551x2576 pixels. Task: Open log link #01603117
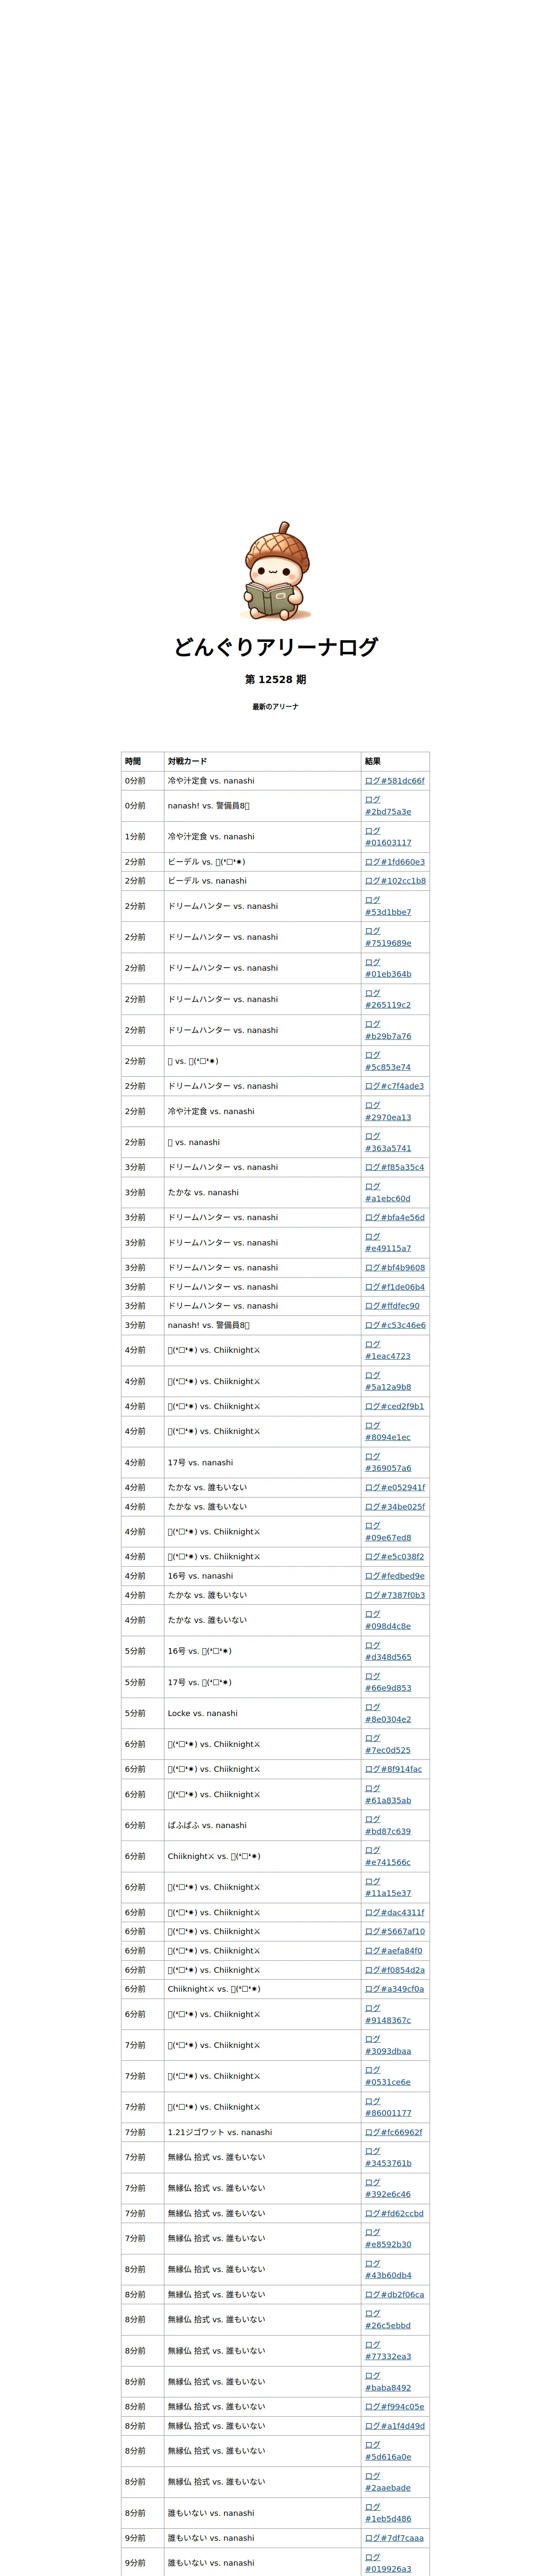click(388, 837)
